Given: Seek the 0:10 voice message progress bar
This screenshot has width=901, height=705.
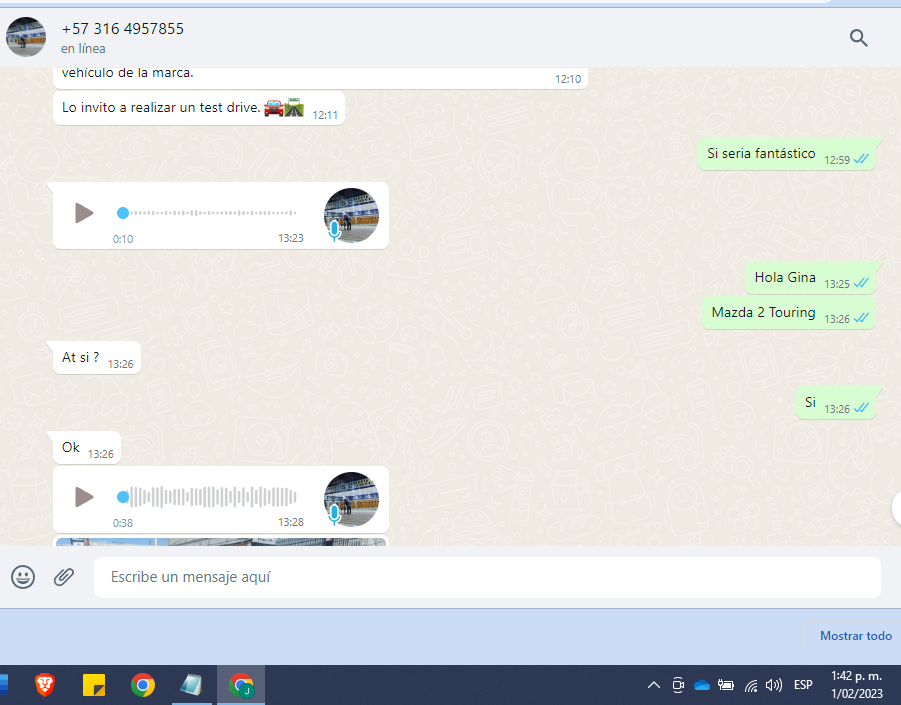Looking at the screenshot, I should [208, 213].
